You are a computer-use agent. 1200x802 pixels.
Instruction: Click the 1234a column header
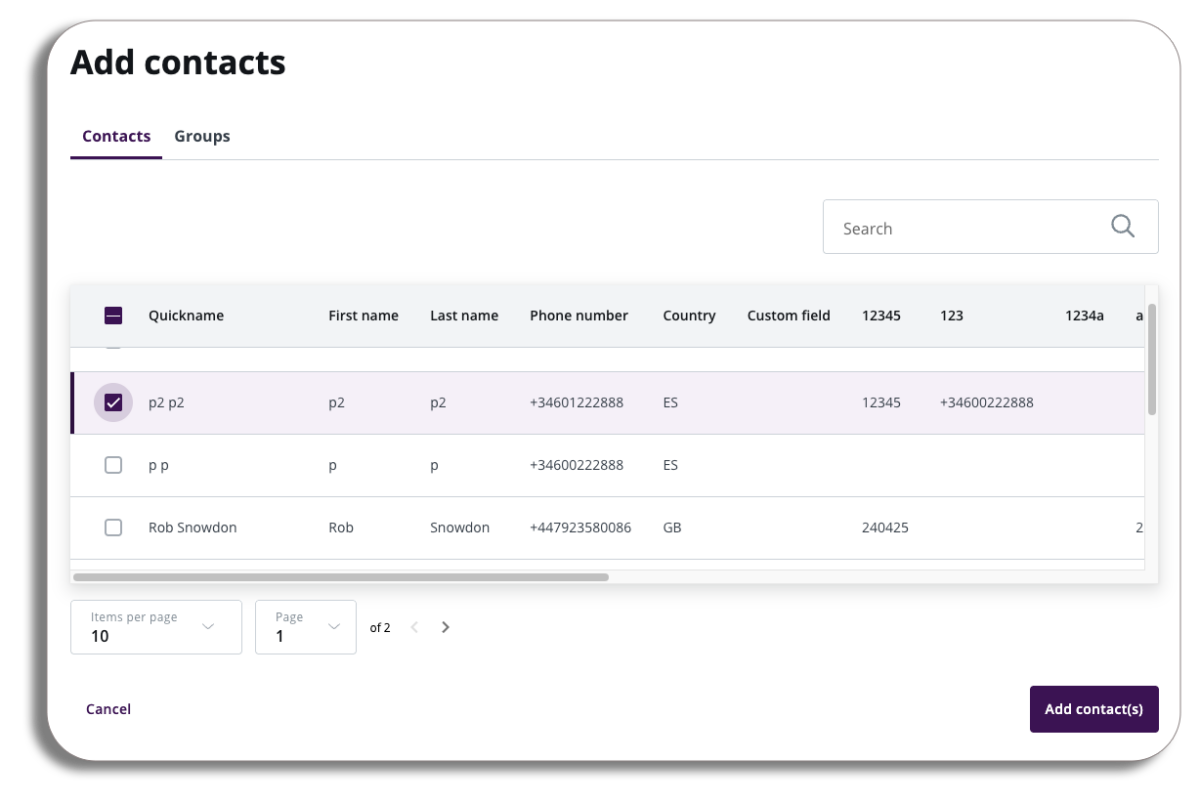[x=1084, y=315]
